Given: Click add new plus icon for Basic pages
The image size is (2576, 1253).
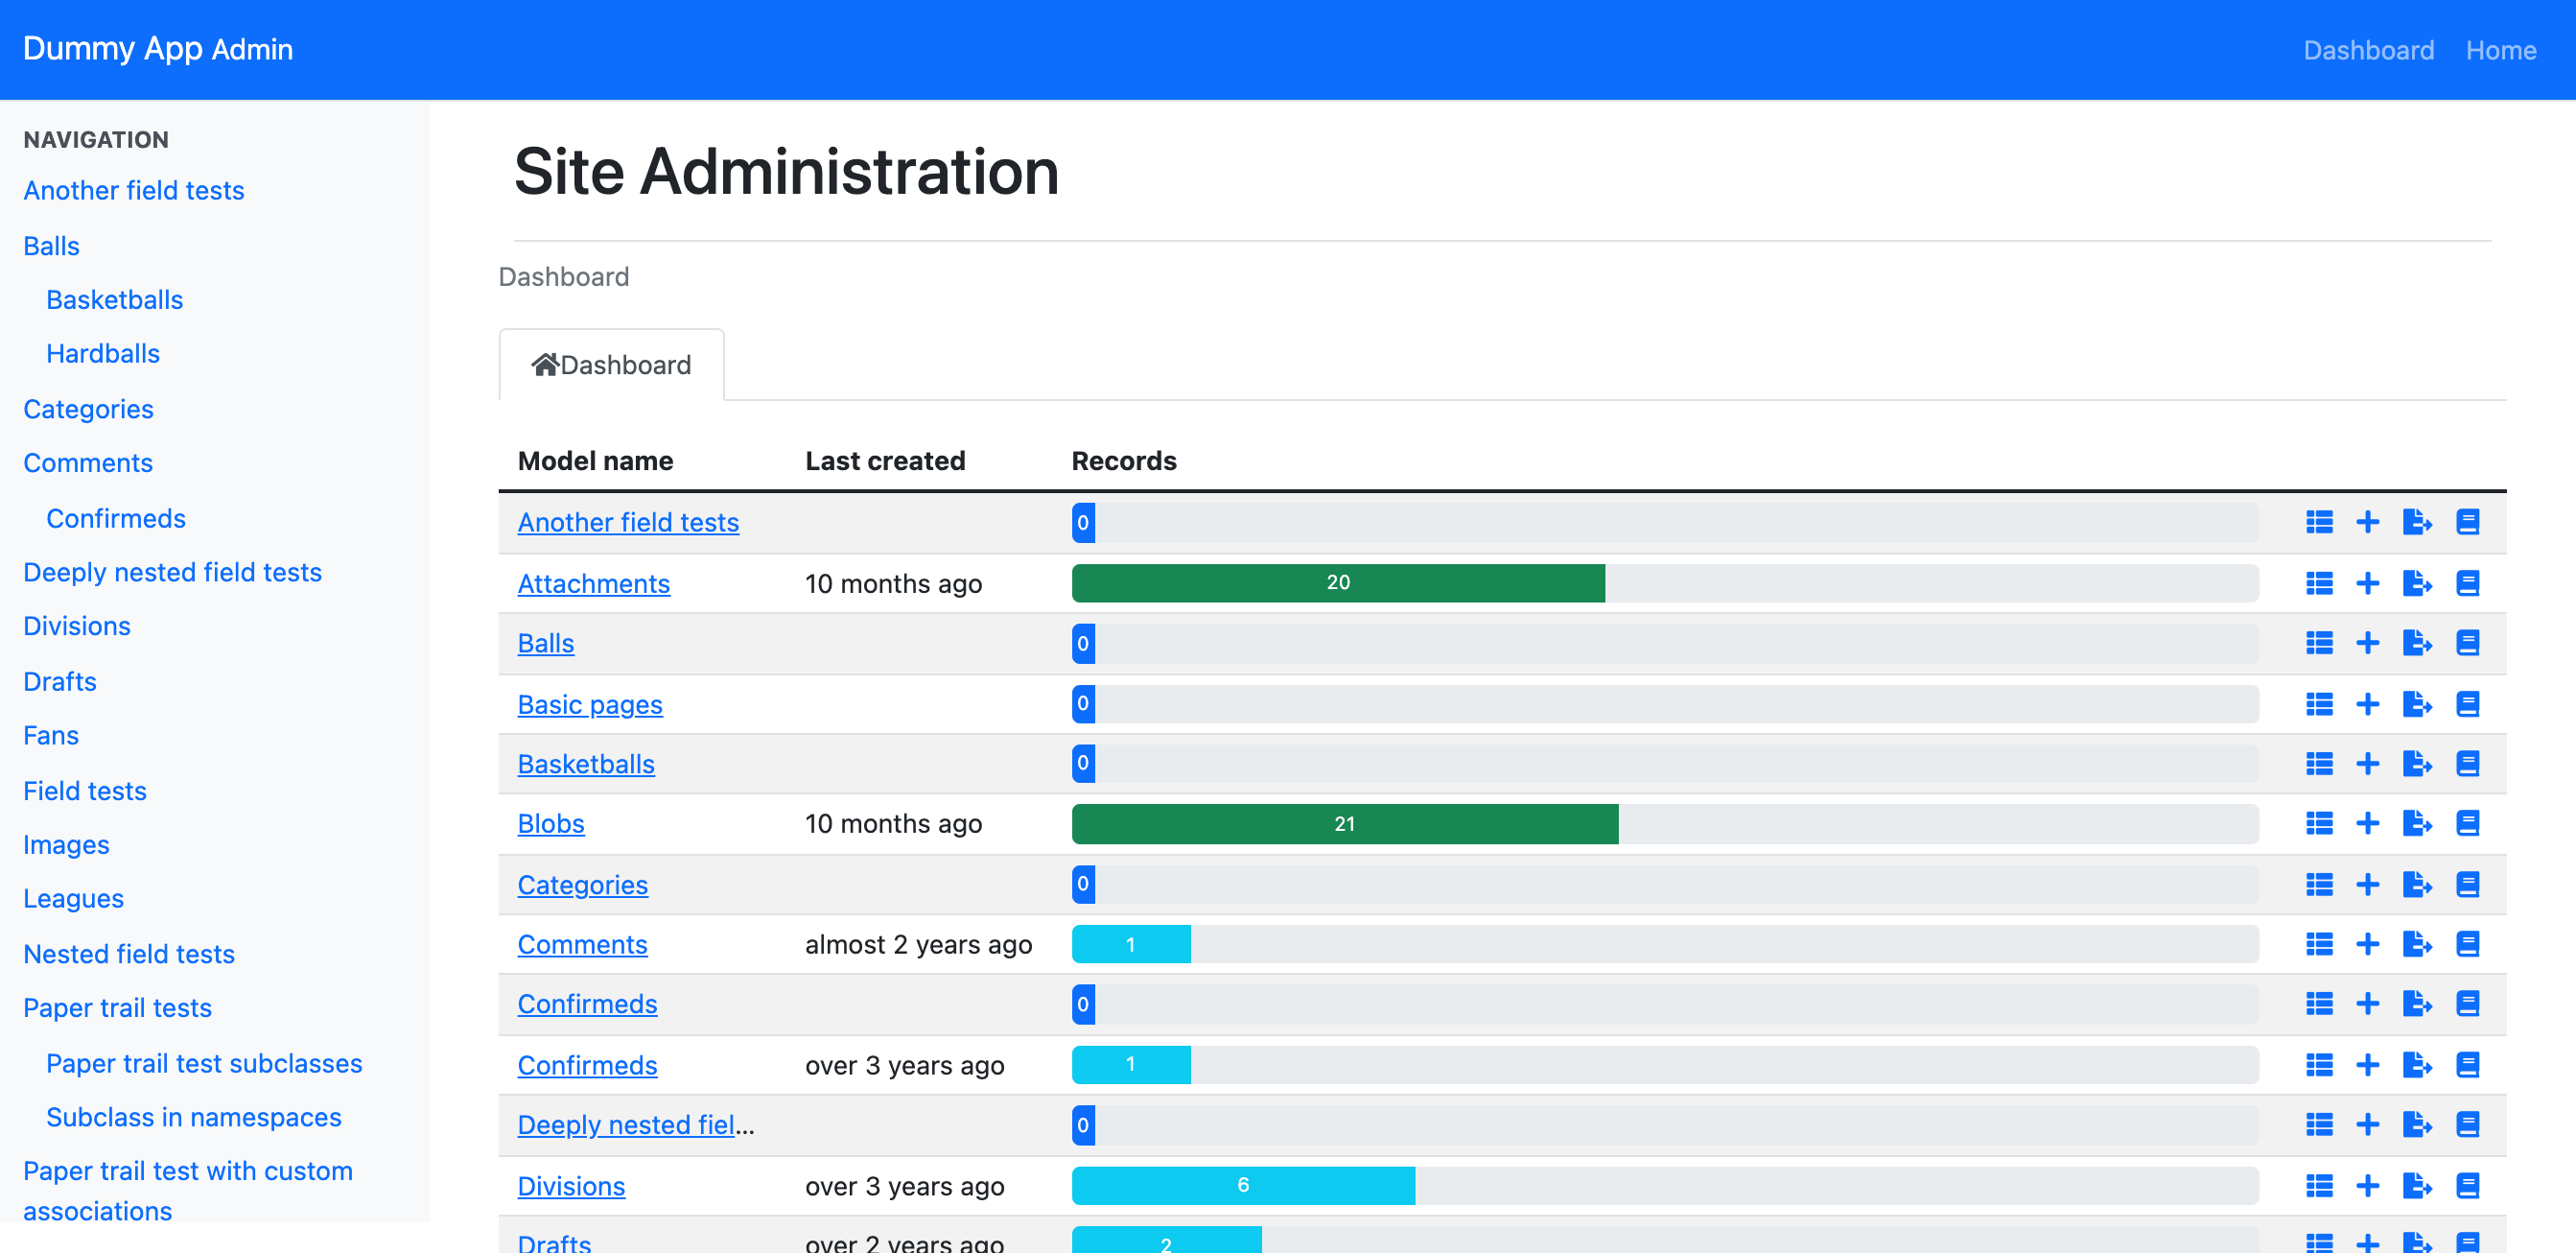Looking at the screenshot, I should (2366, 704).
